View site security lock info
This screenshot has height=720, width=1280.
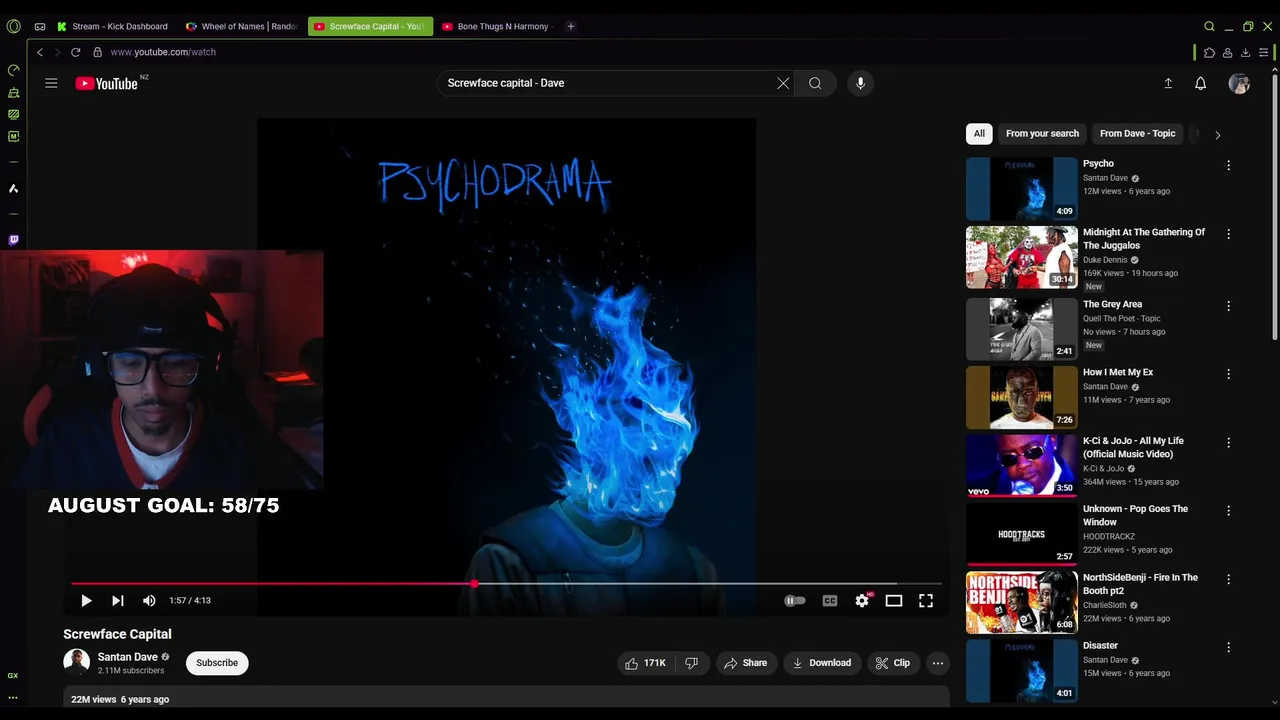coord(97,52)
